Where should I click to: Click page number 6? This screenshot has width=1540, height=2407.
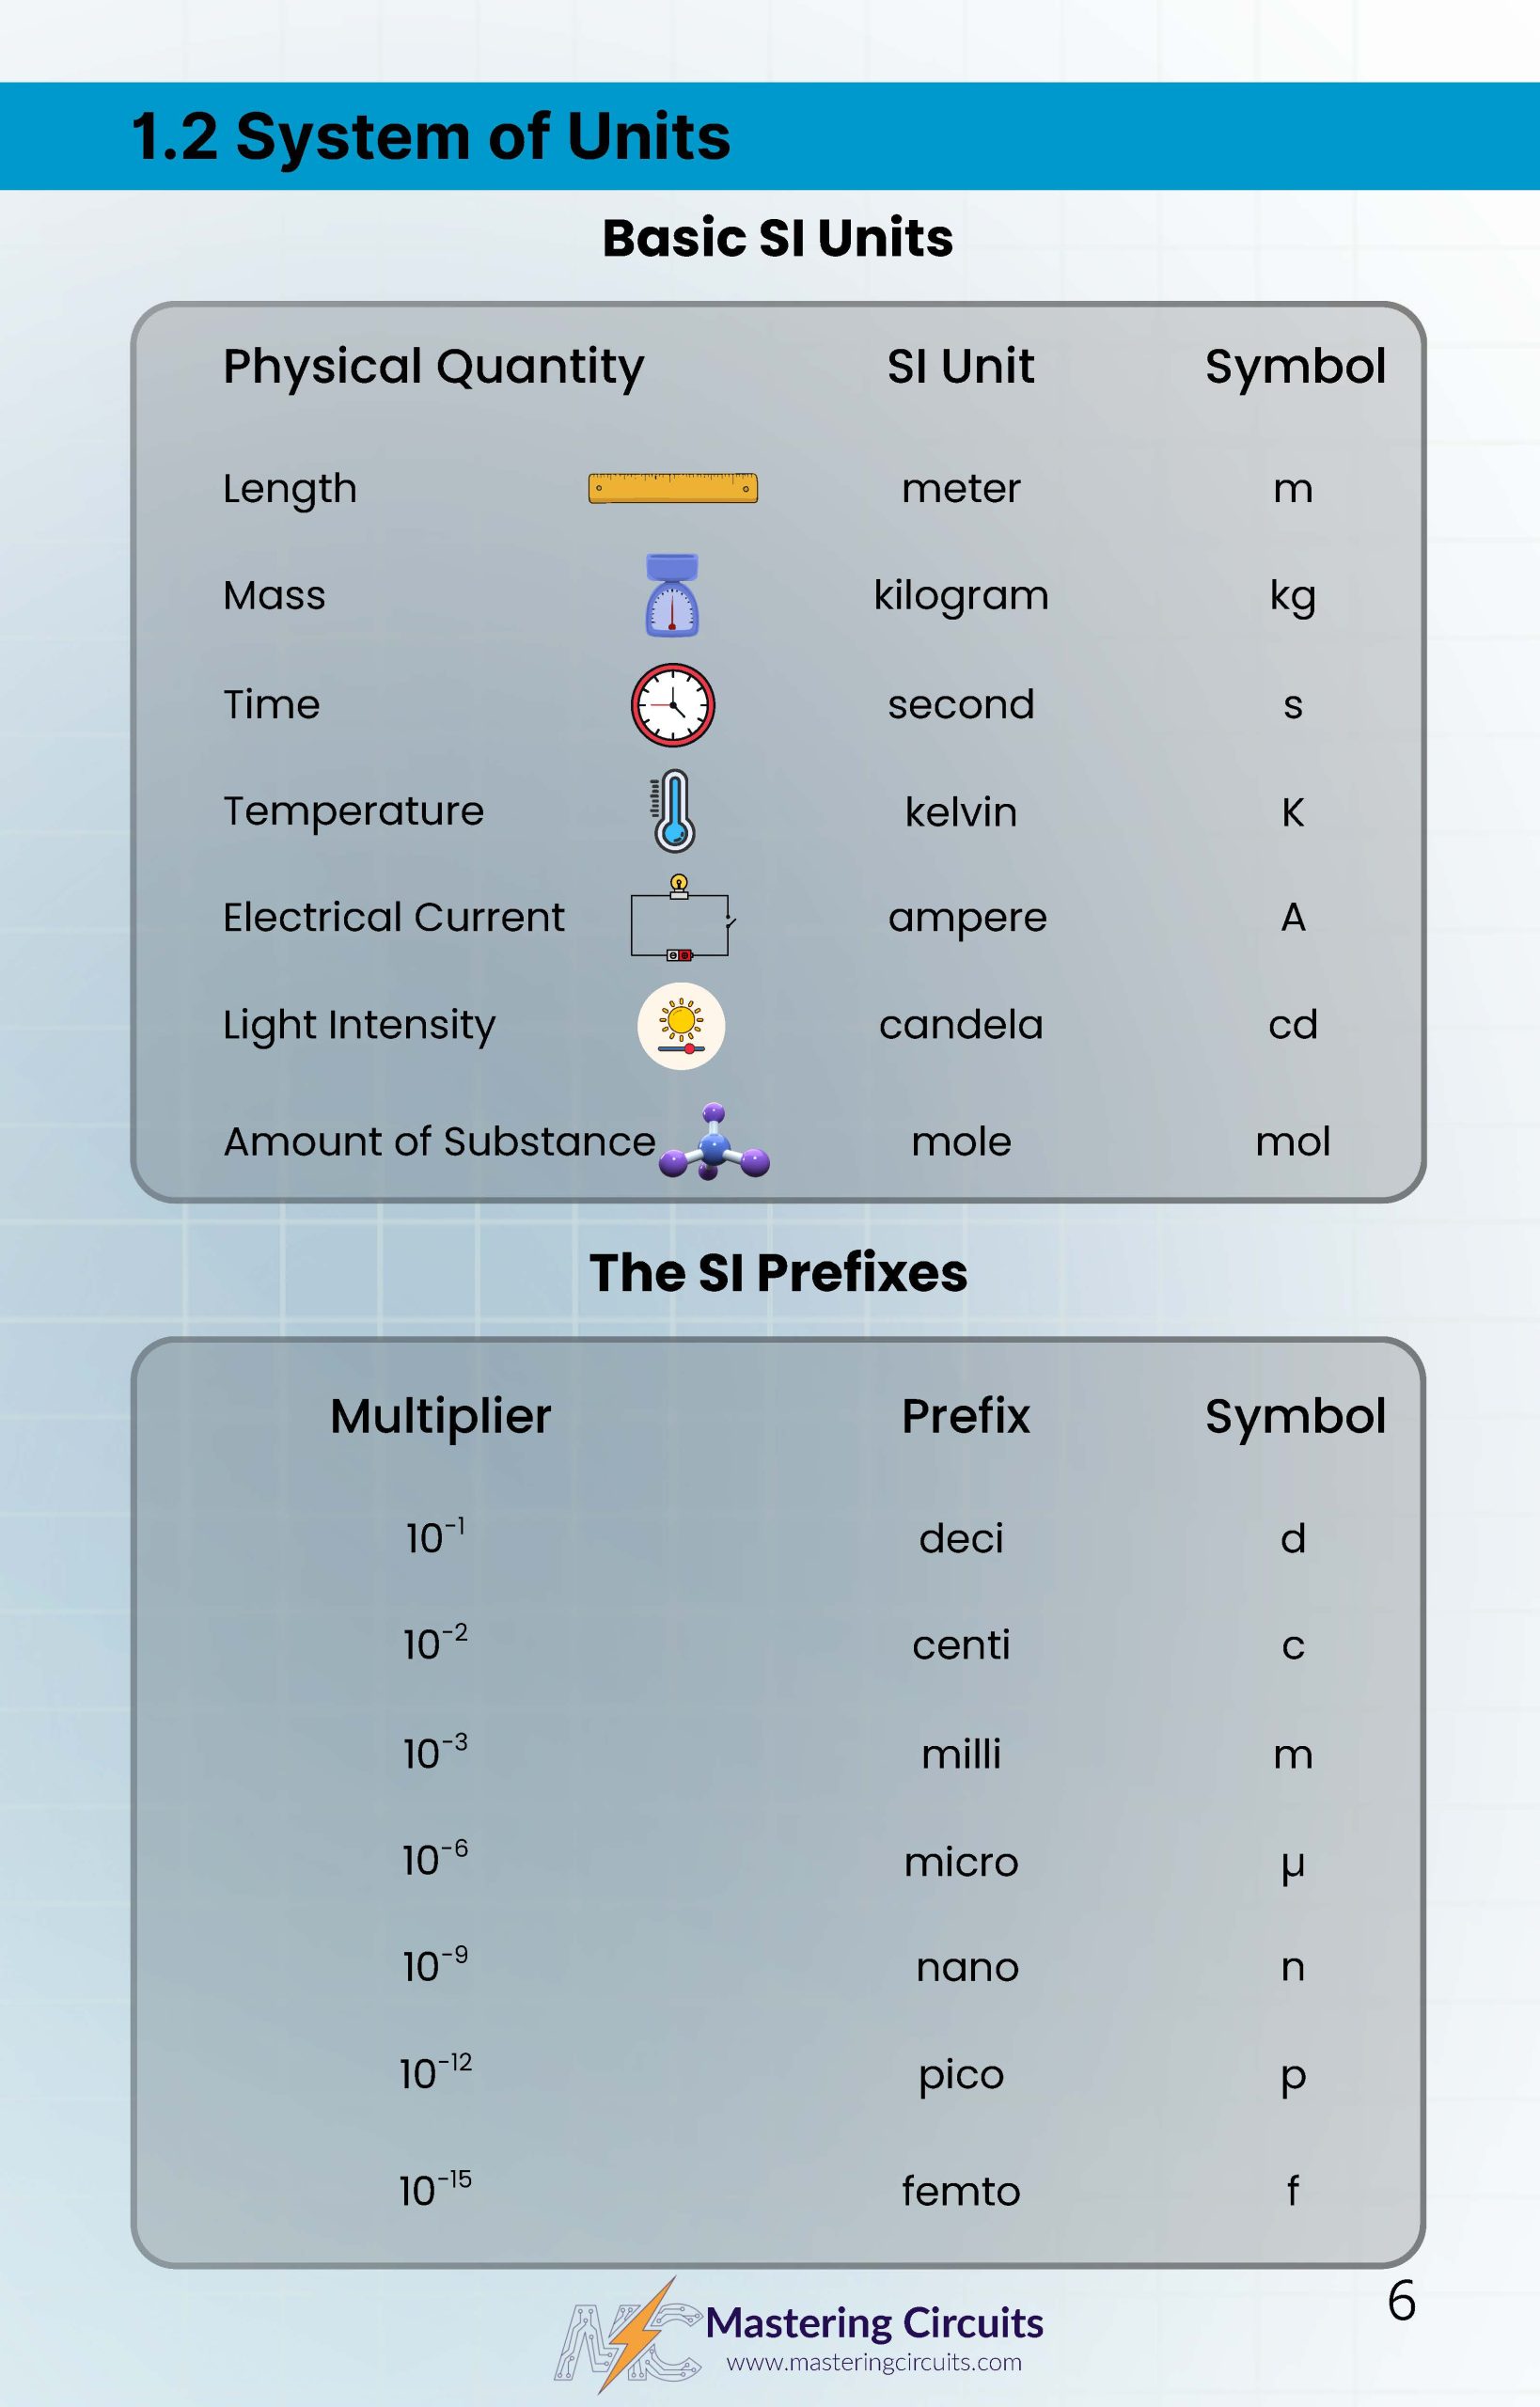point(1401,2302)
